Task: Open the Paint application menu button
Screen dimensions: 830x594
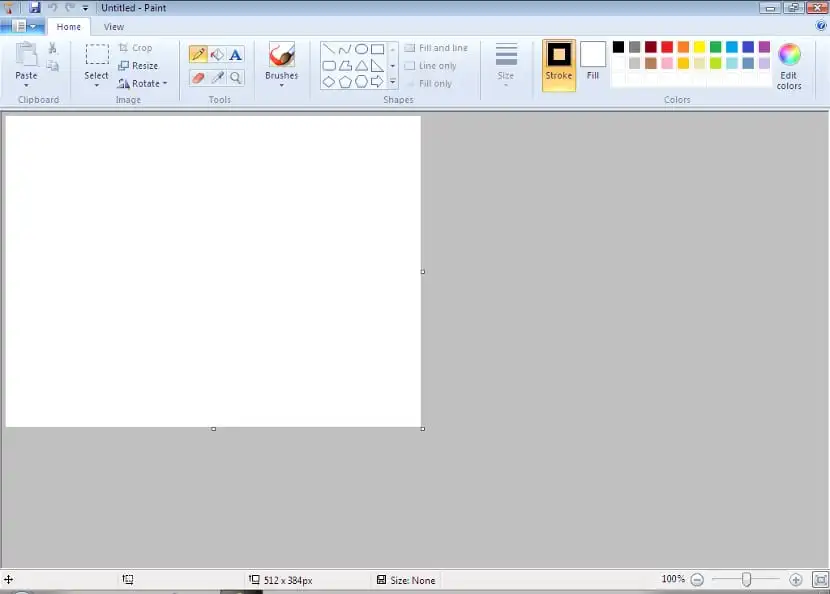Action: [22, 26]
